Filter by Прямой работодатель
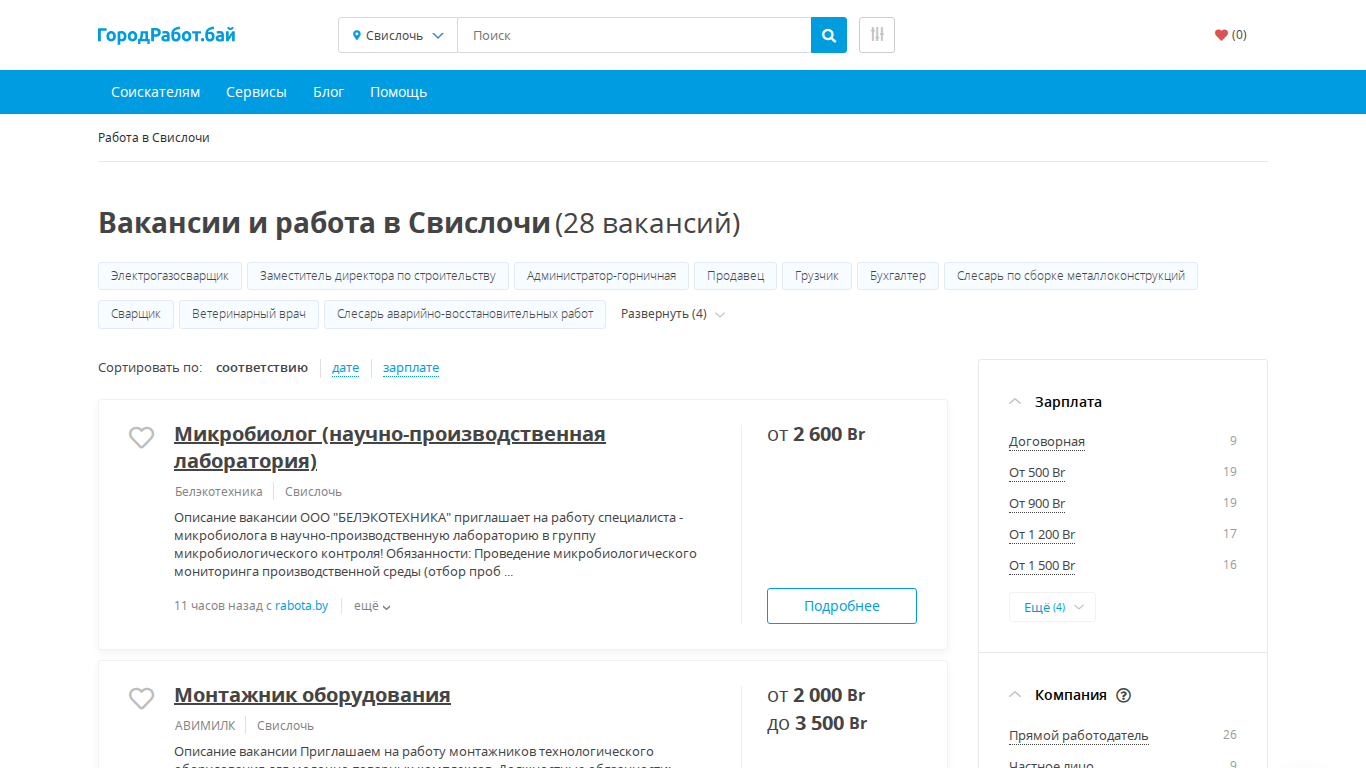The height and width of the screenshot is (768, 1366). point(1079,736)
